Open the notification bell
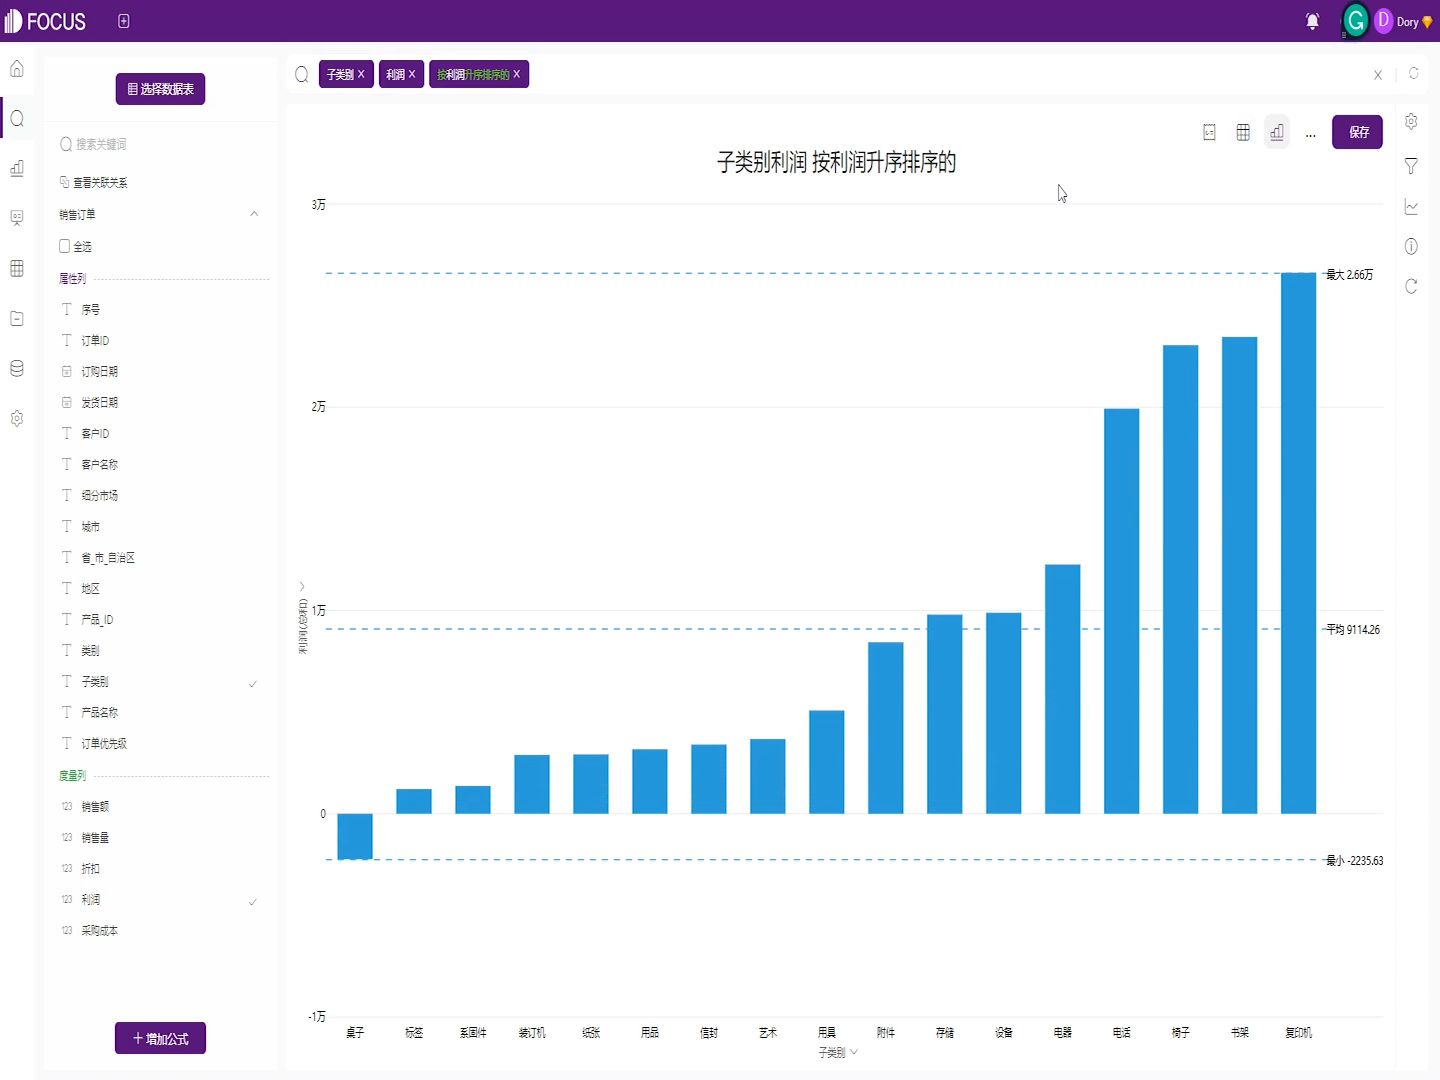1440x1080 pixels. coord(1312,21)
